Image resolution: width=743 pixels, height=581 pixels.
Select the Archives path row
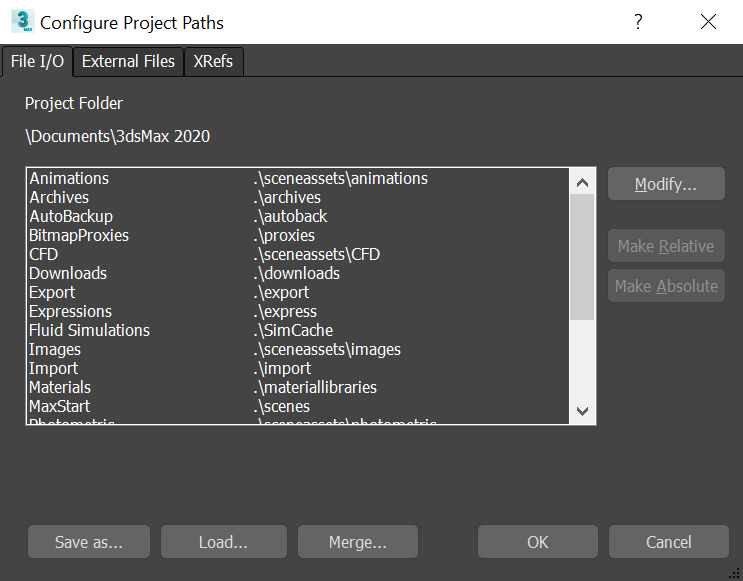click(298, 198)
